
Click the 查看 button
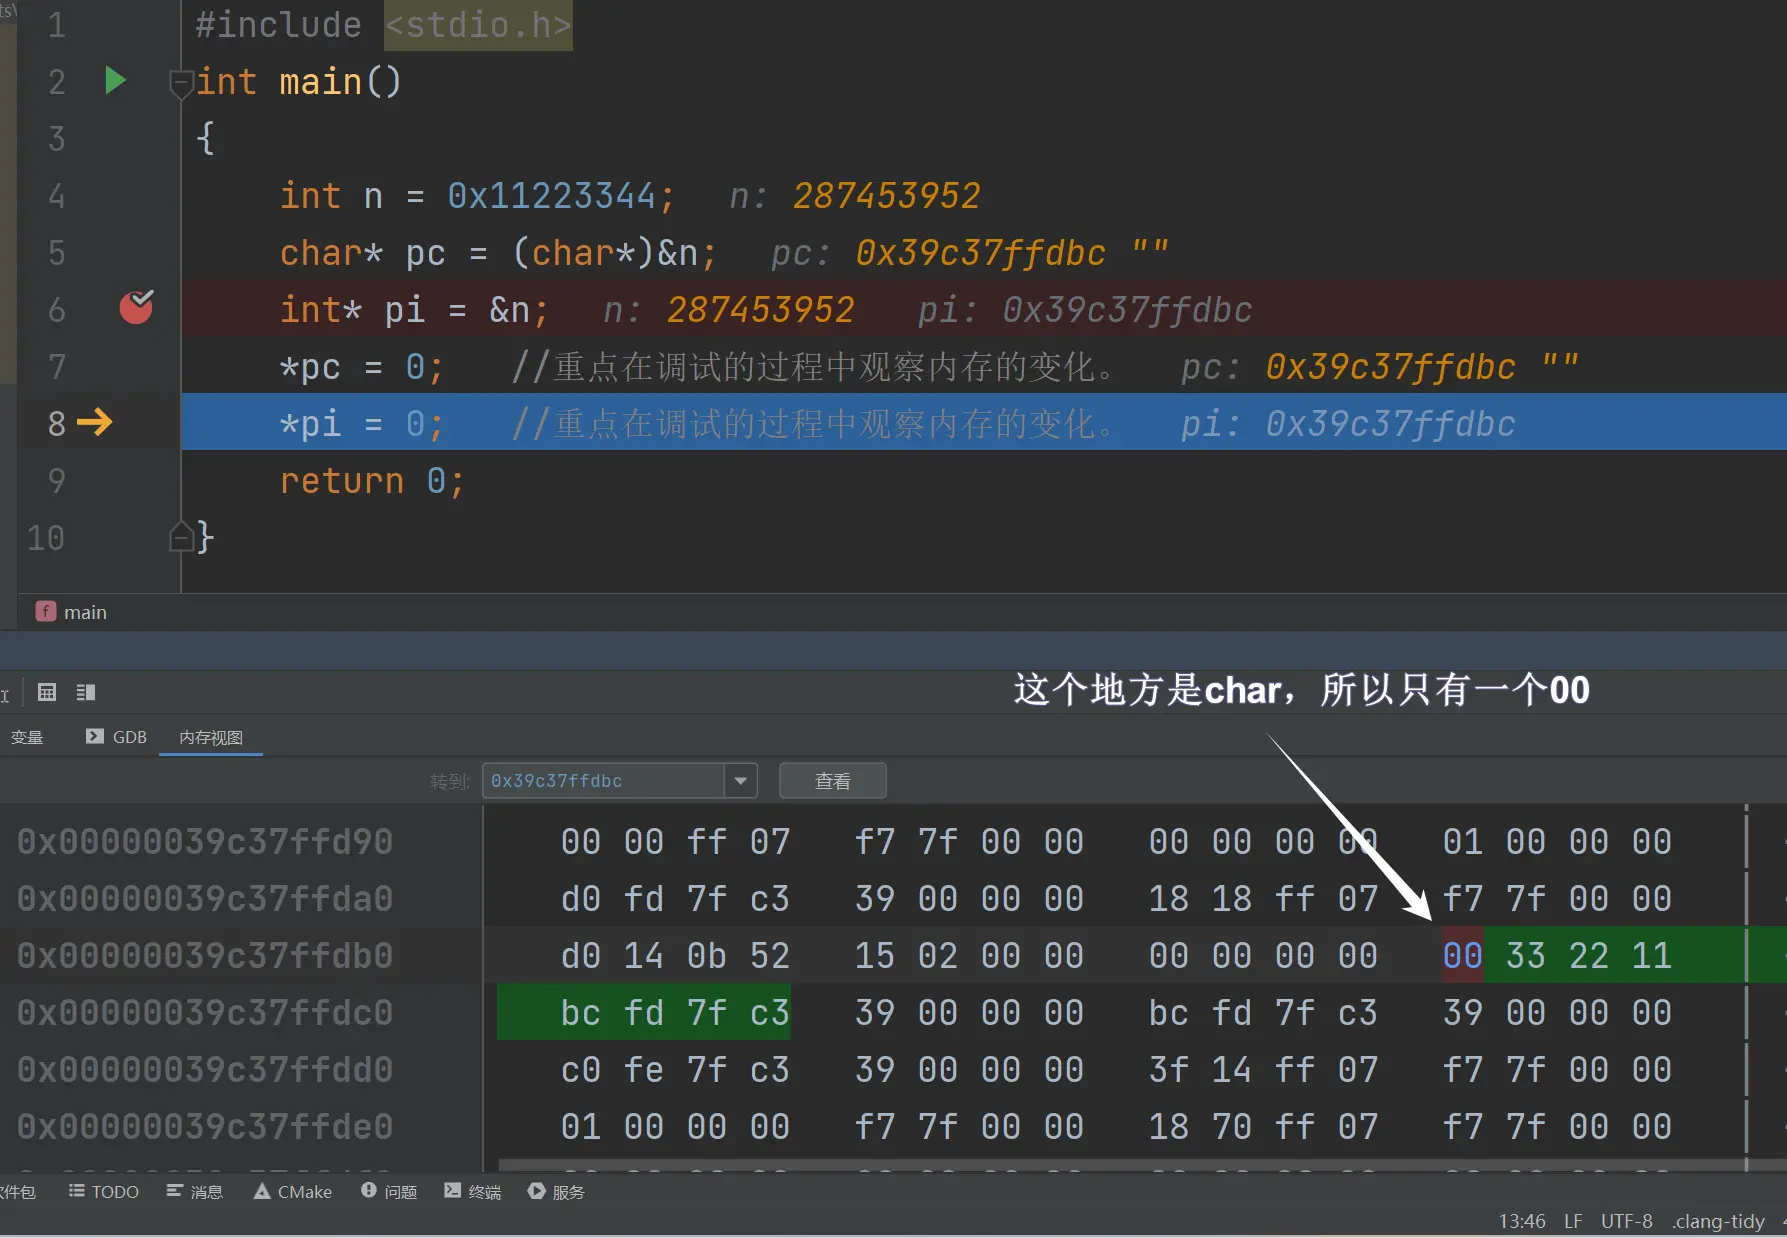click(832, 780)
